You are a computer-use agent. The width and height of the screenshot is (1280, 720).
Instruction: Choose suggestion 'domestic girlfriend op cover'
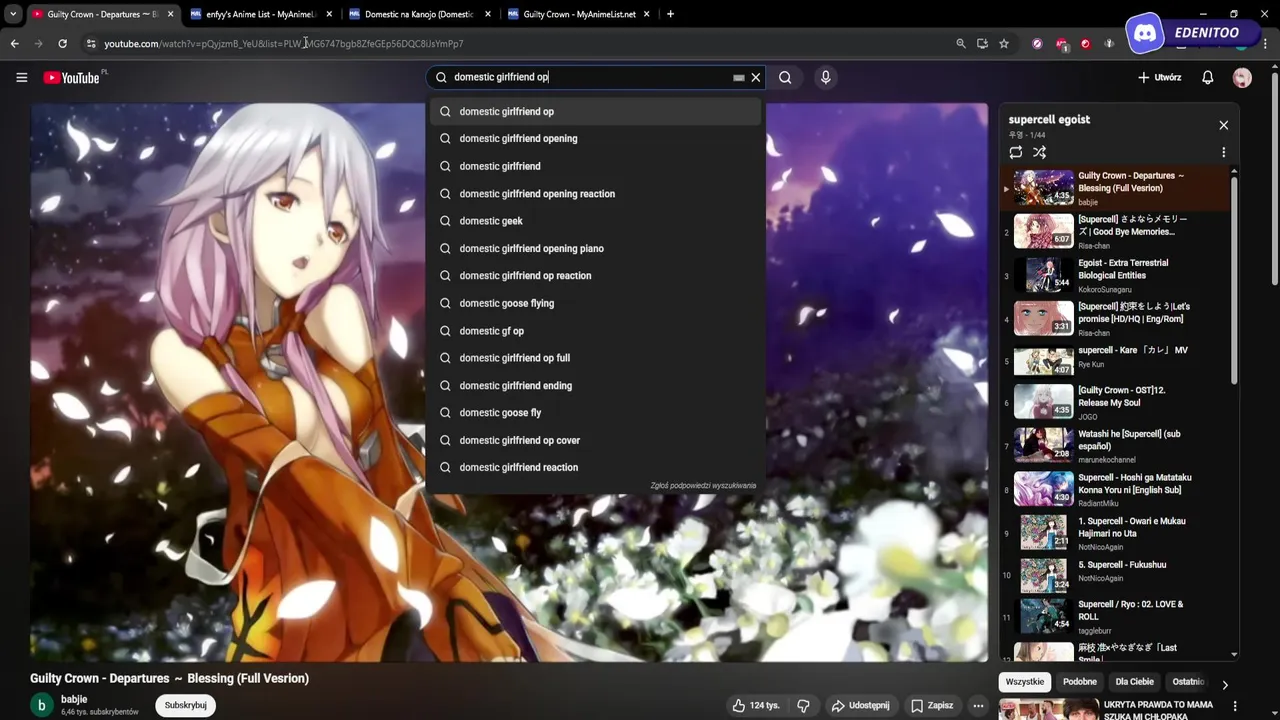click(x=595, y=440)
